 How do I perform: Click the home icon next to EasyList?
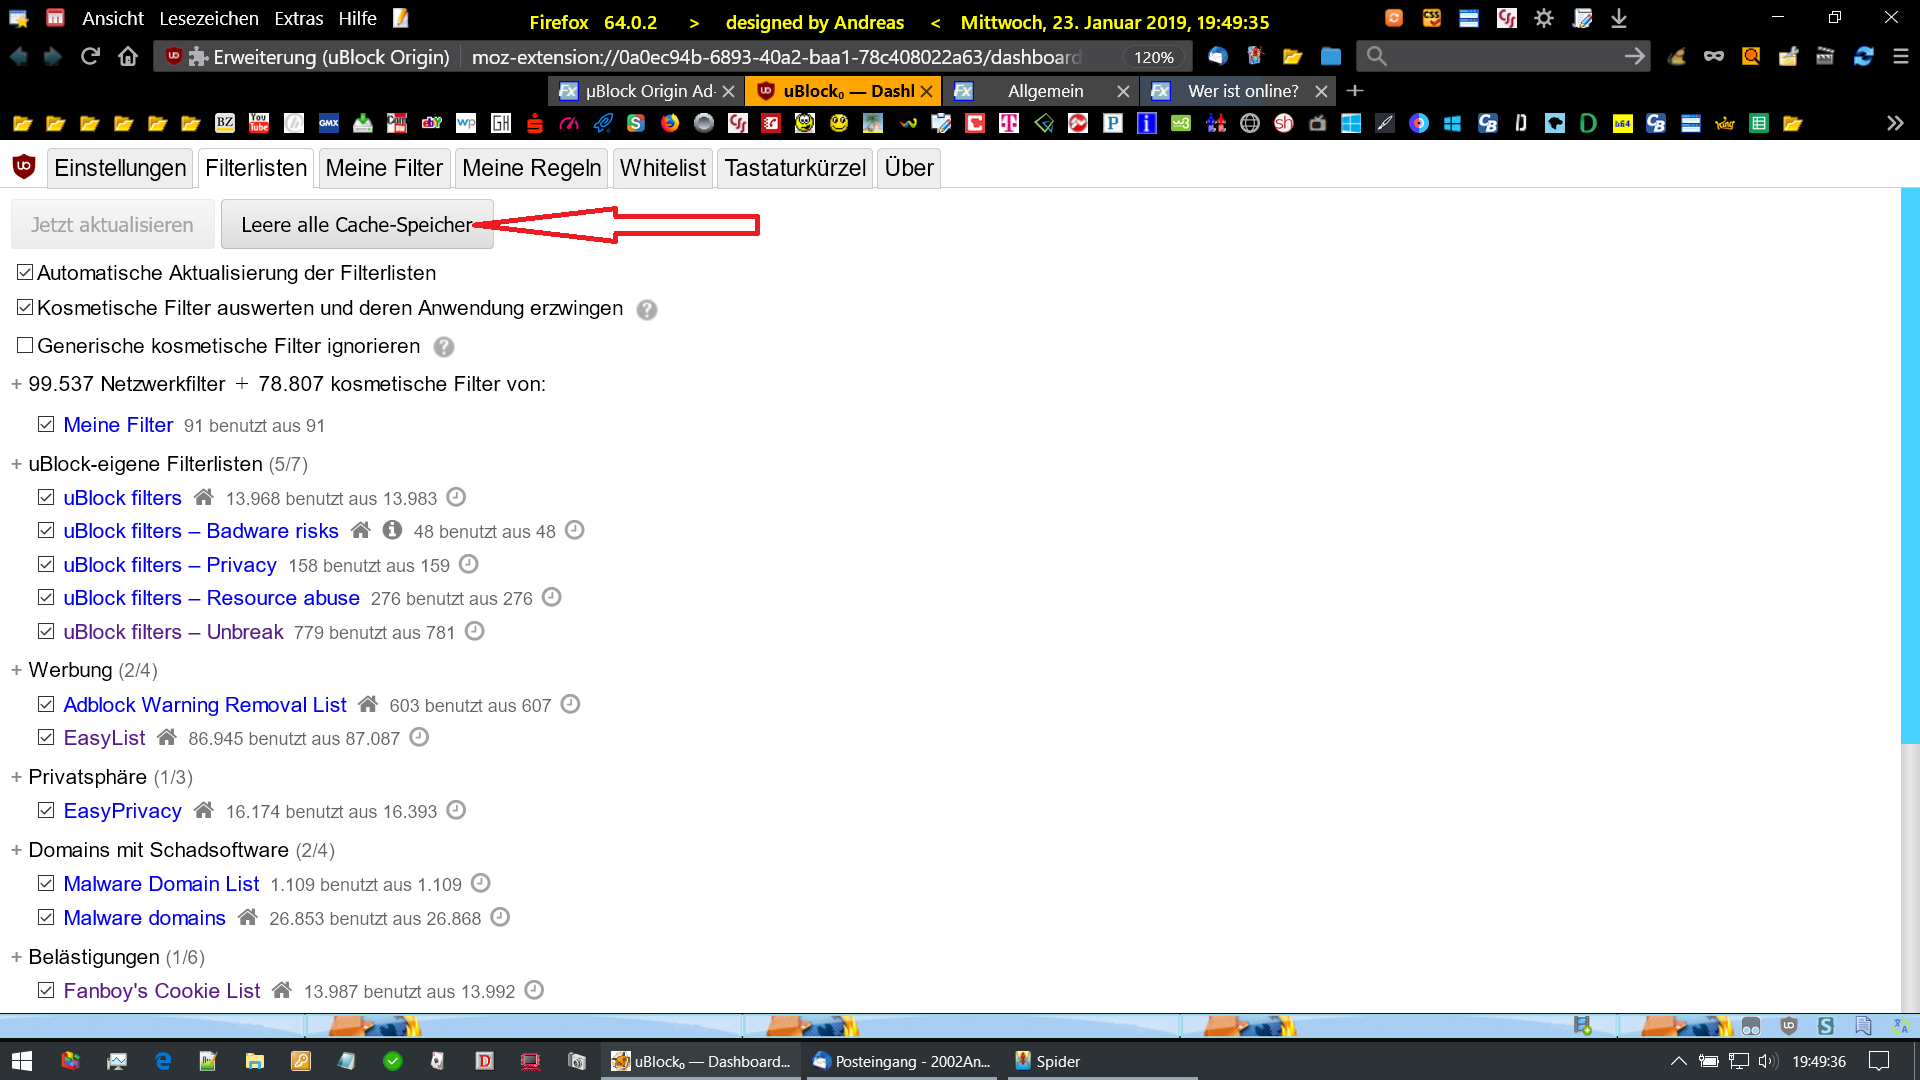click(167, 738)
